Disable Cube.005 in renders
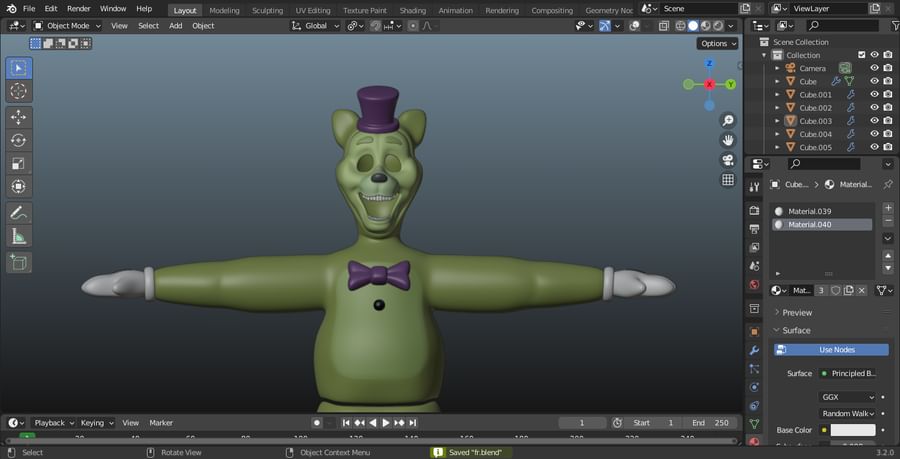 [888, 147]
